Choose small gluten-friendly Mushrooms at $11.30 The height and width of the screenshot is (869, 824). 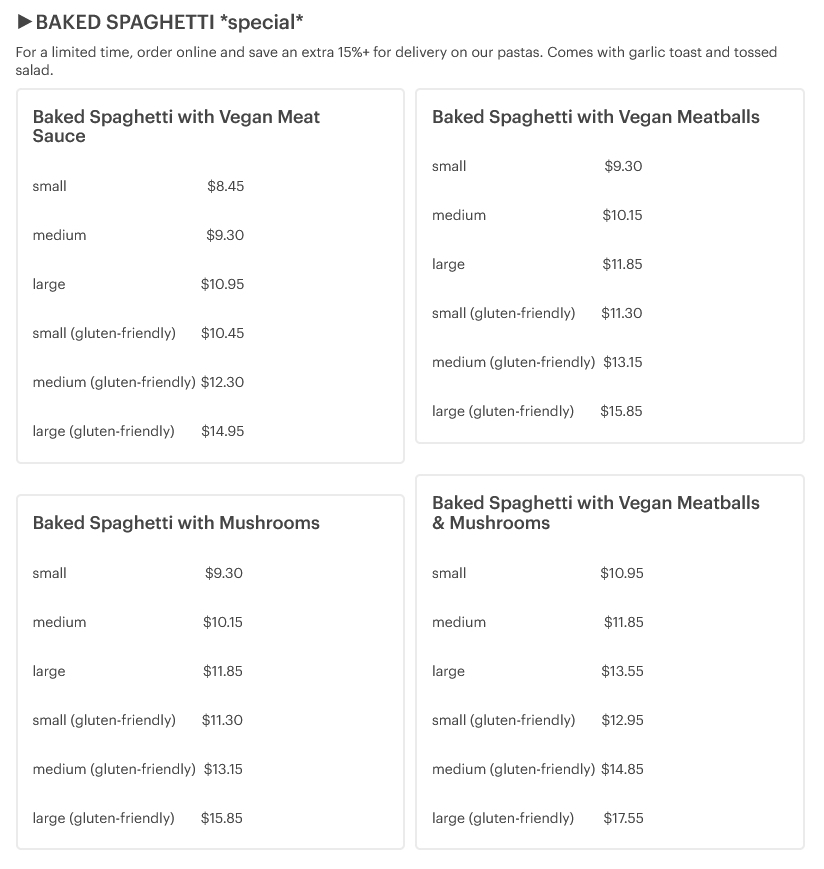click(138, 720)
